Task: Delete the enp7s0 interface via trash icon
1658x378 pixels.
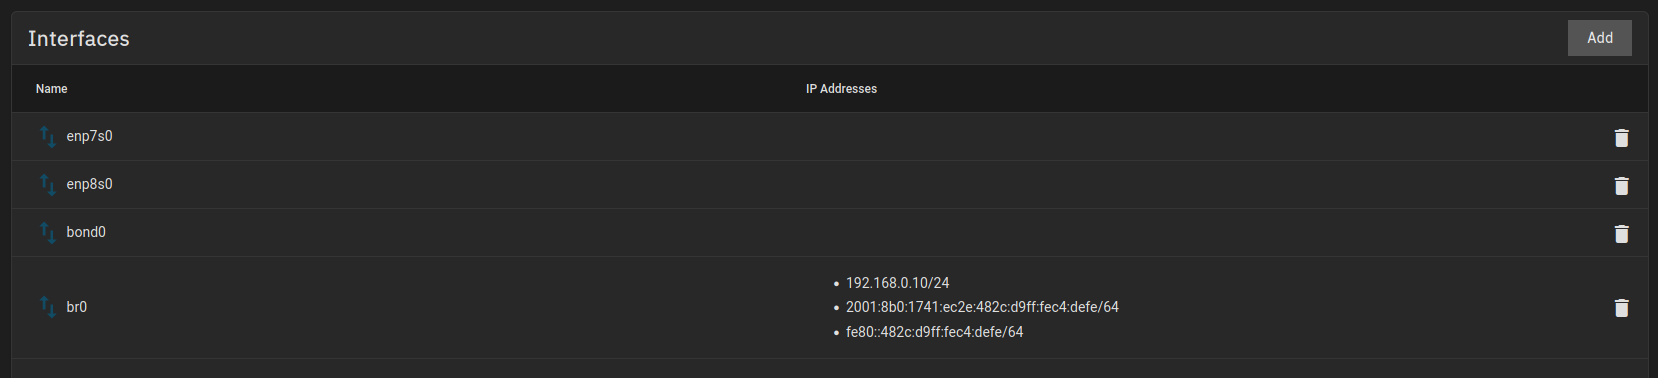Action: pyautogui.click(x=1621, y=137)
